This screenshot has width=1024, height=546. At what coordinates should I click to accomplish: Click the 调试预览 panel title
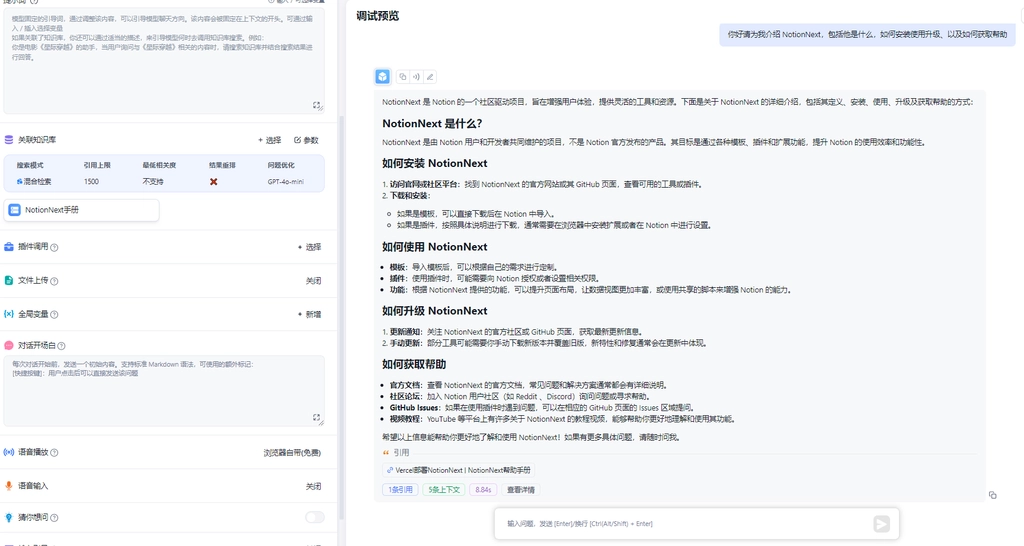[377, 16]
